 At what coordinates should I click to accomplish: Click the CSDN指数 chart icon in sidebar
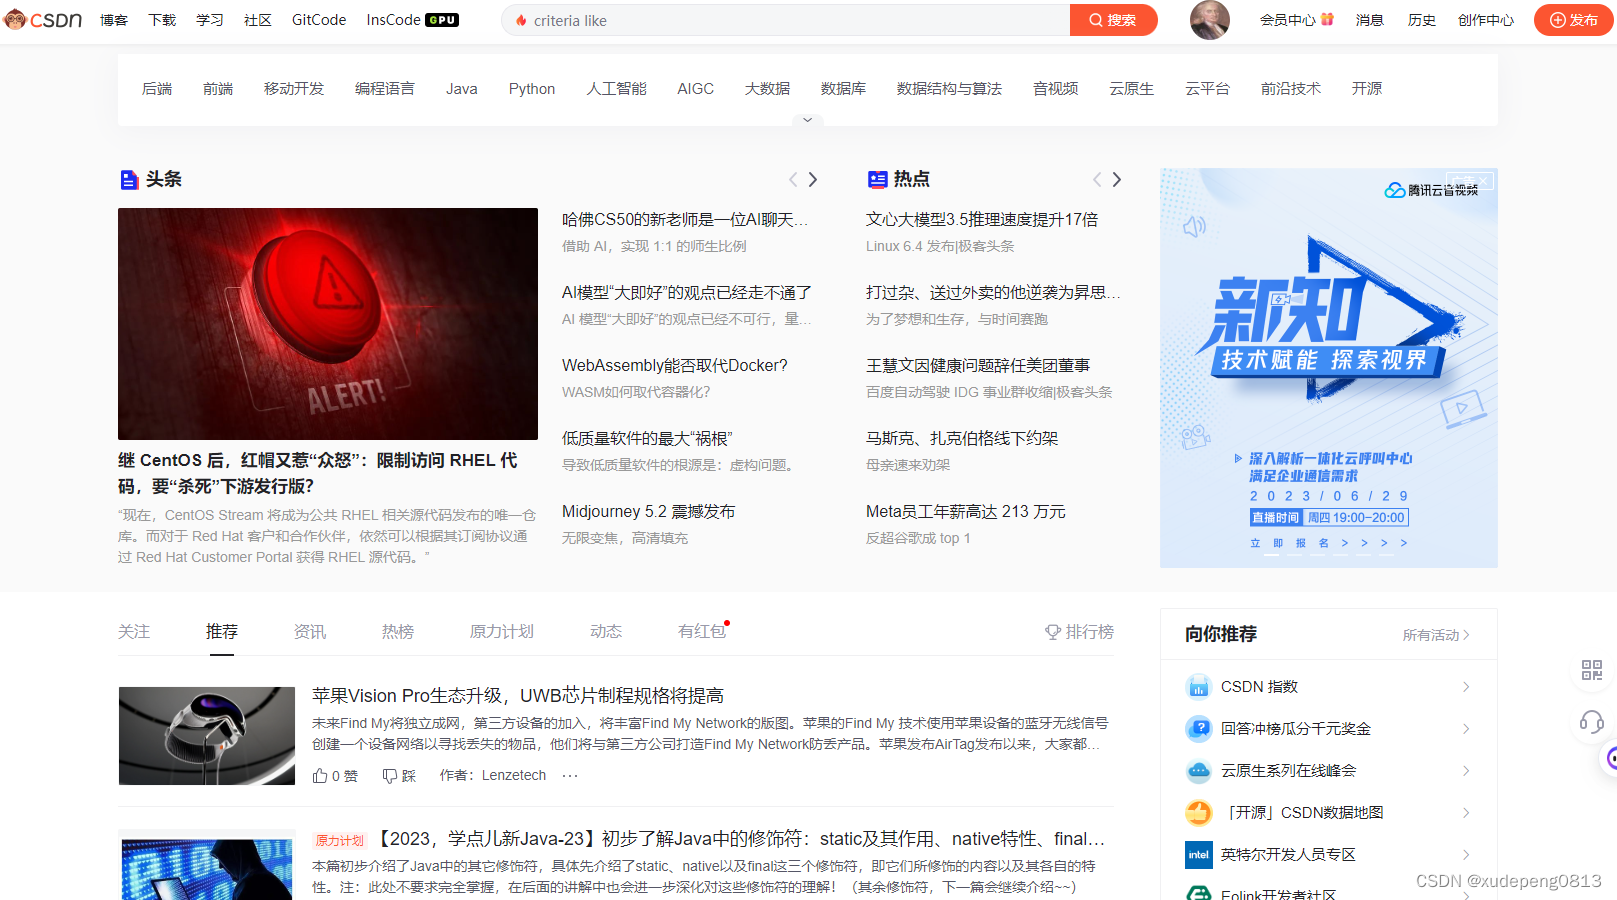click(1198, 686)
